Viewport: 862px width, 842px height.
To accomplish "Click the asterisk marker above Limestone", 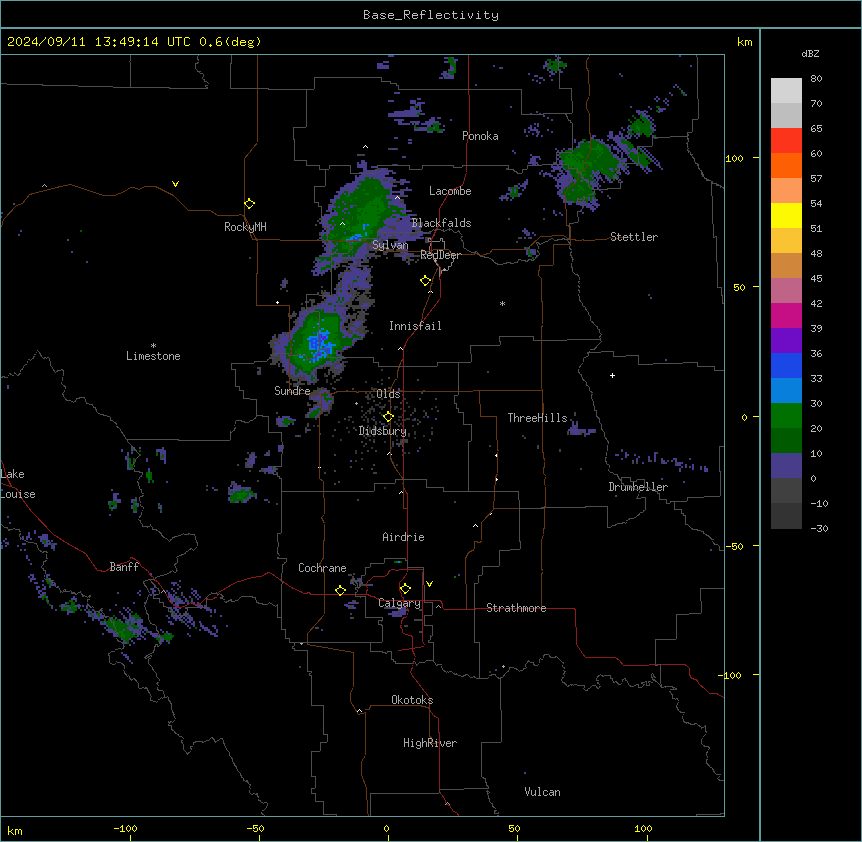I will pyautogui.click(x=153, y=346).
